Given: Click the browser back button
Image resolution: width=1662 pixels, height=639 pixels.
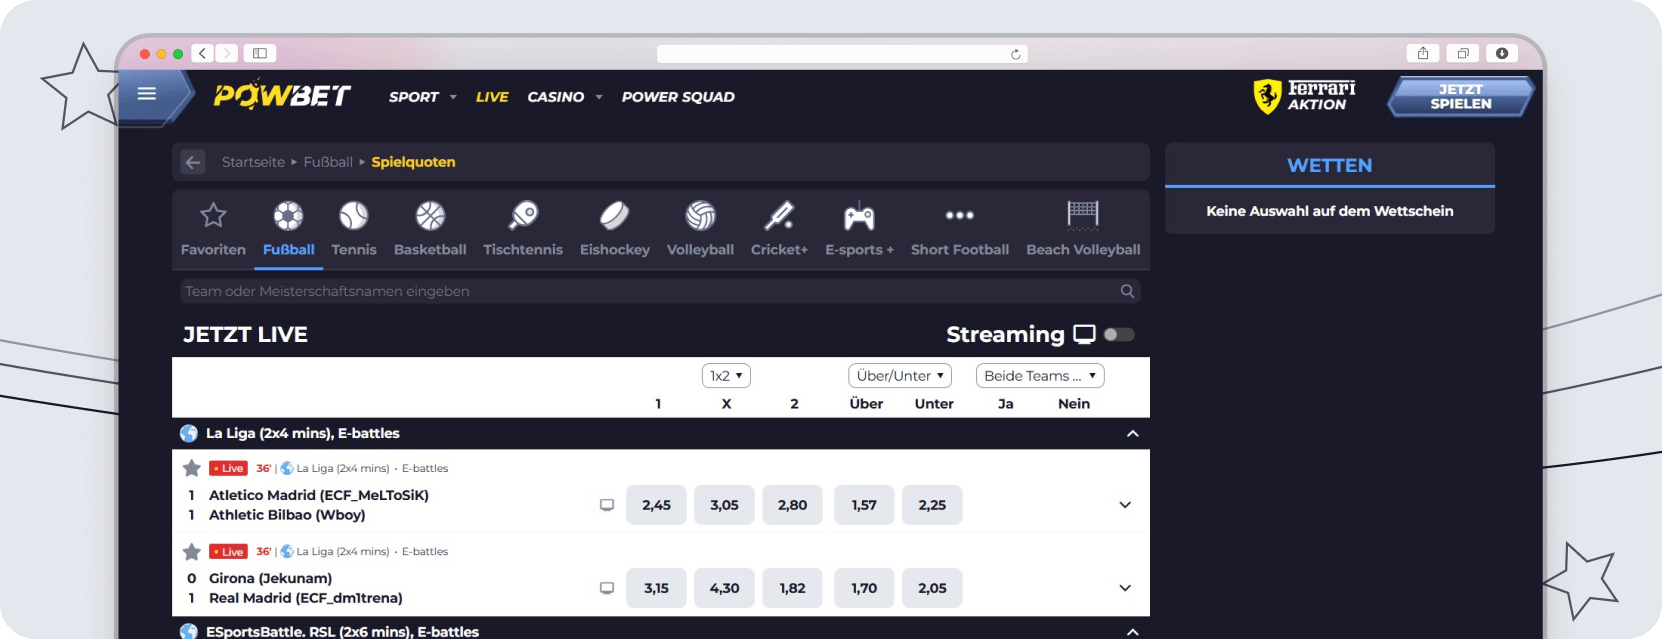Looking at the screenshot, I should (x=202, y=53).
